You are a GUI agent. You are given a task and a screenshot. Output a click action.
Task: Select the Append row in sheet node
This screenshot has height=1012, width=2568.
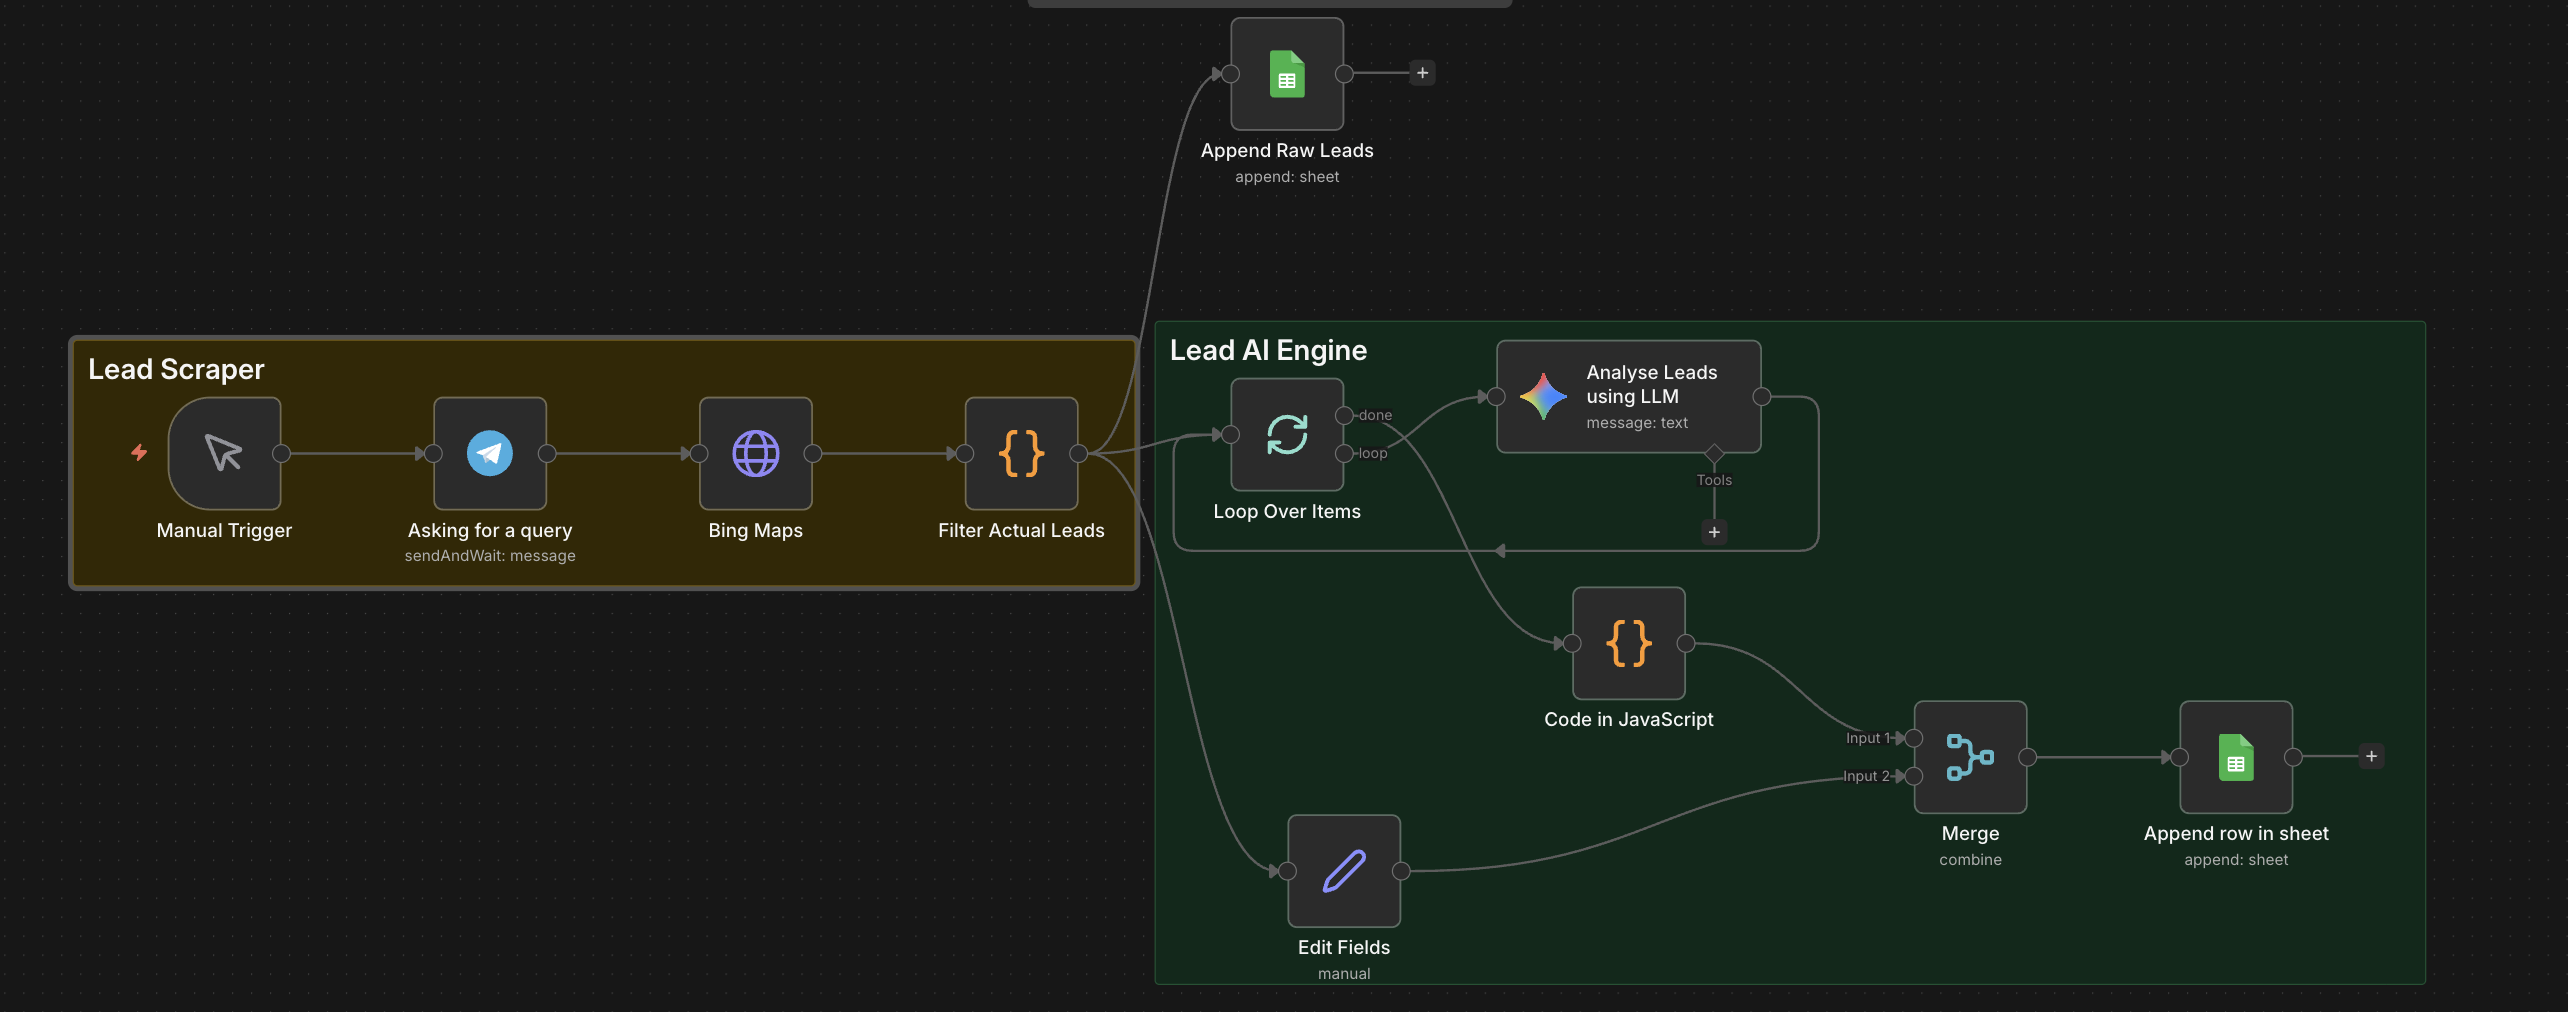[2235, 757]
